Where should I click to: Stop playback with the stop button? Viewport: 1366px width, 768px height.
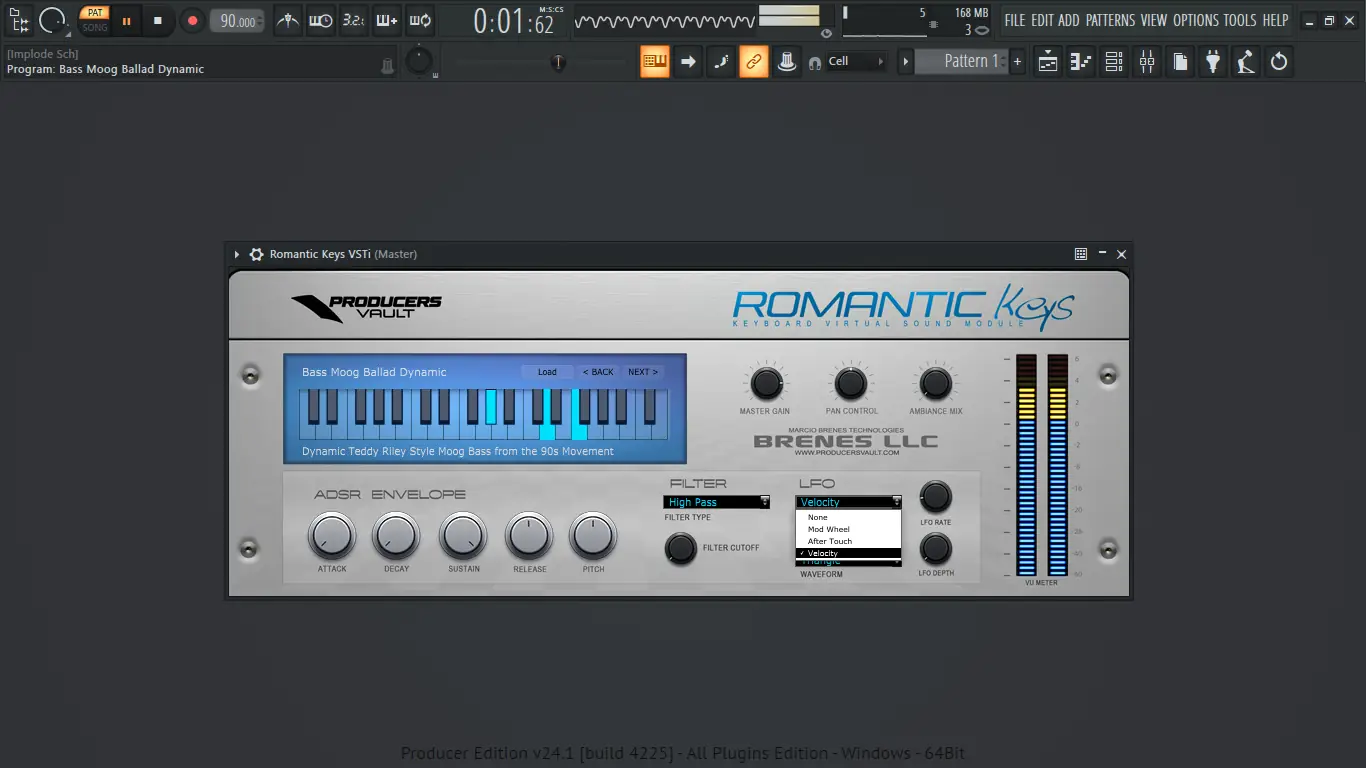157,20
